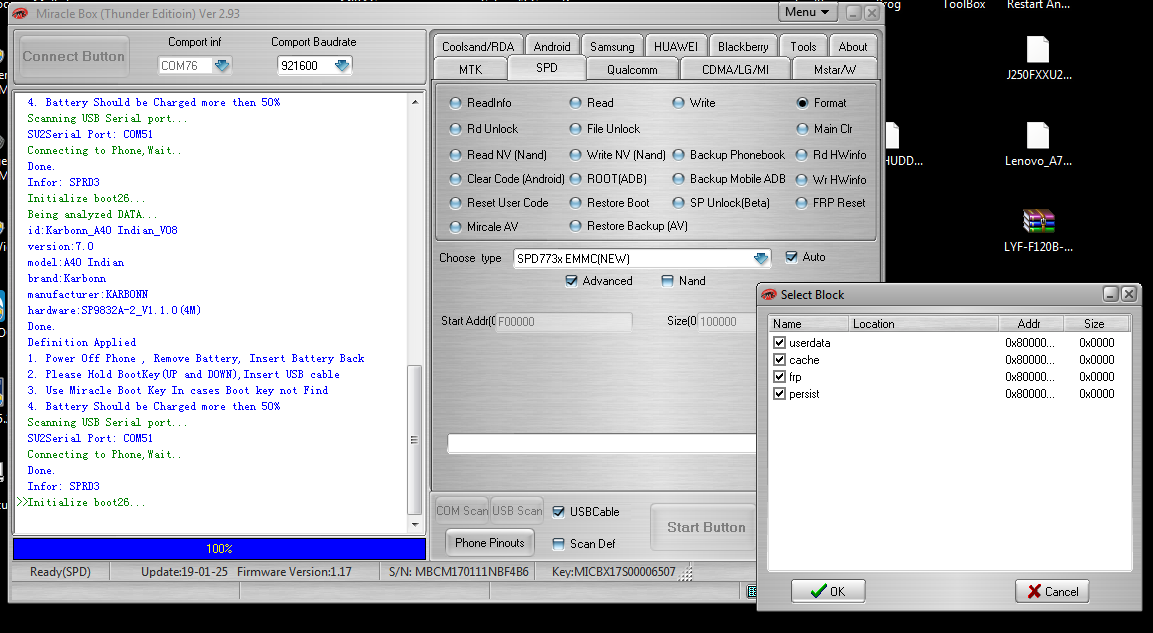Viewport: 1153px width, 633px height.
Task: Switch to the Tools tab
Action: pos(804,46)
